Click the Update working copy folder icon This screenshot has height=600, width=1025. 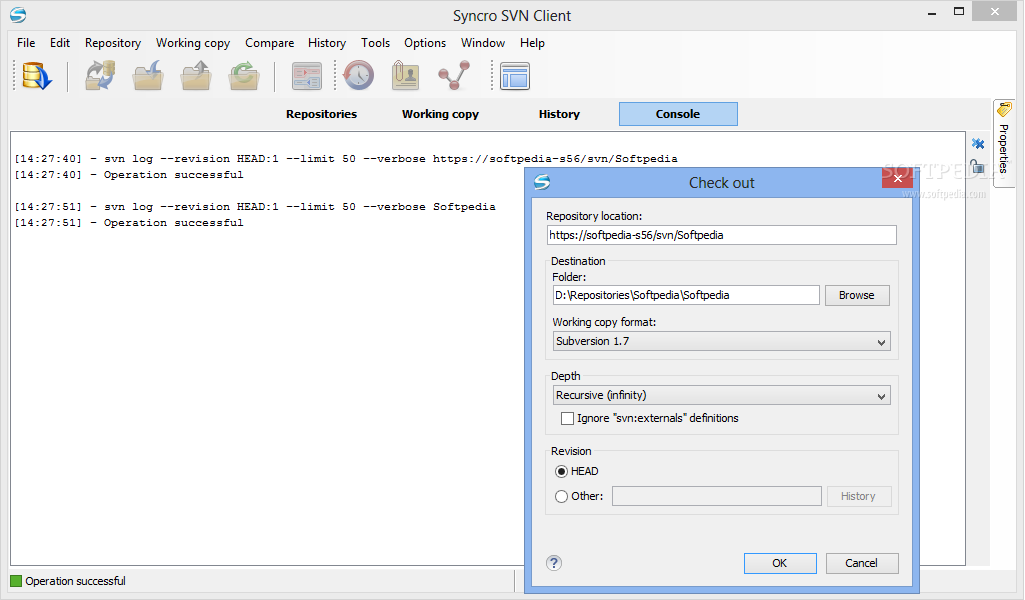pos(148,76)
